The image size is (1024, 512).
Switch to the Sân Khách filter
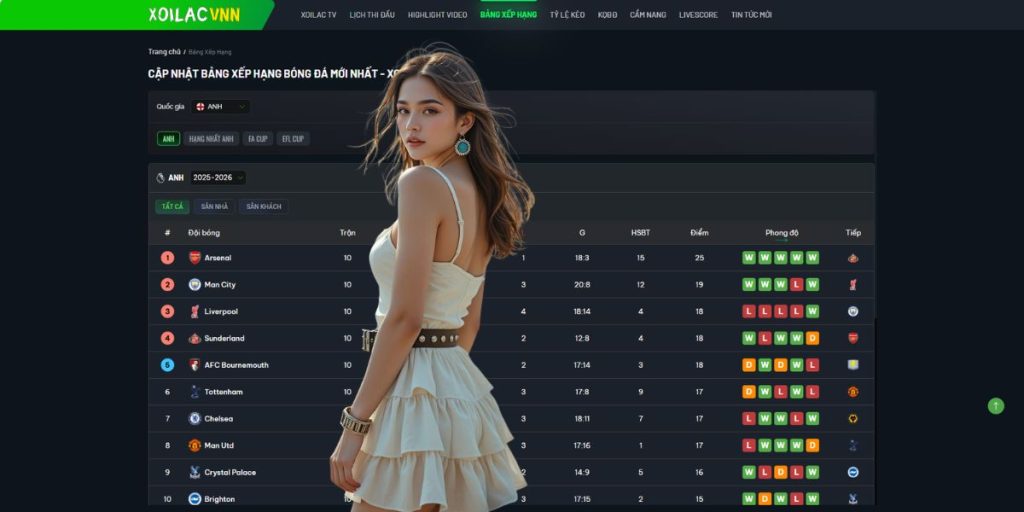tap(264, 207)
